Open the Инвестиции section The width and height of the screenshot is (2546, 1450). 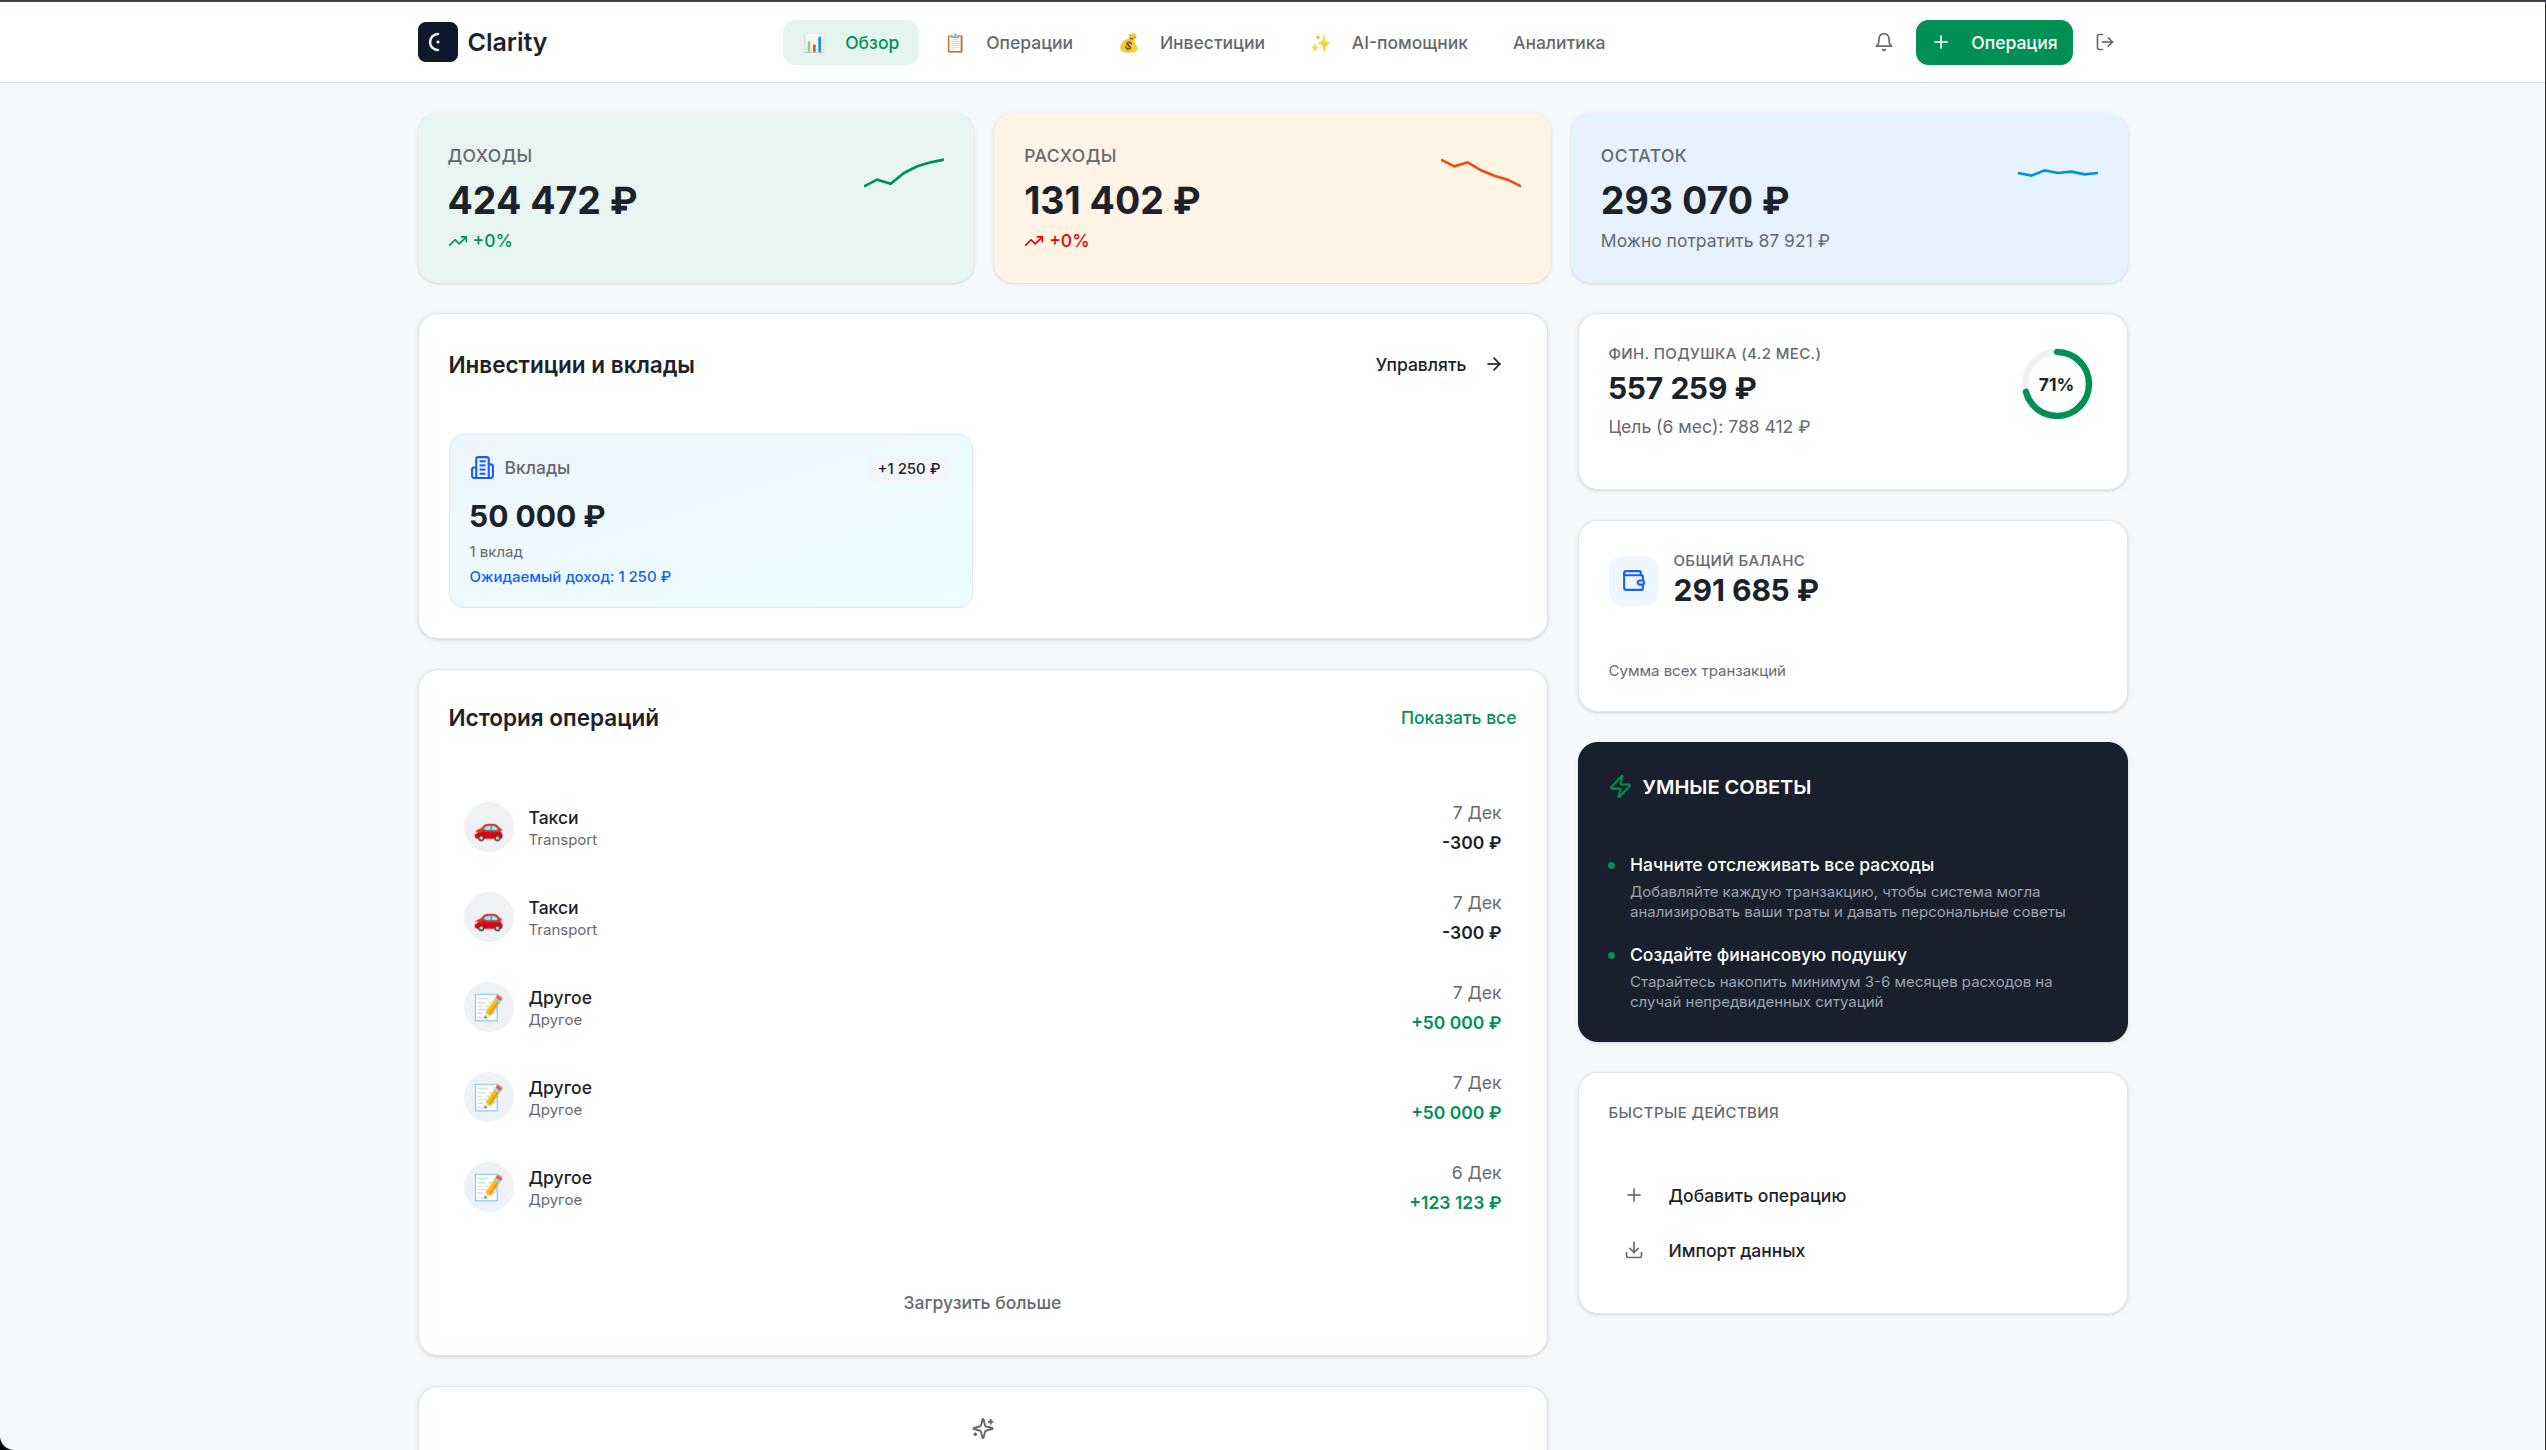coord(1211,42)
